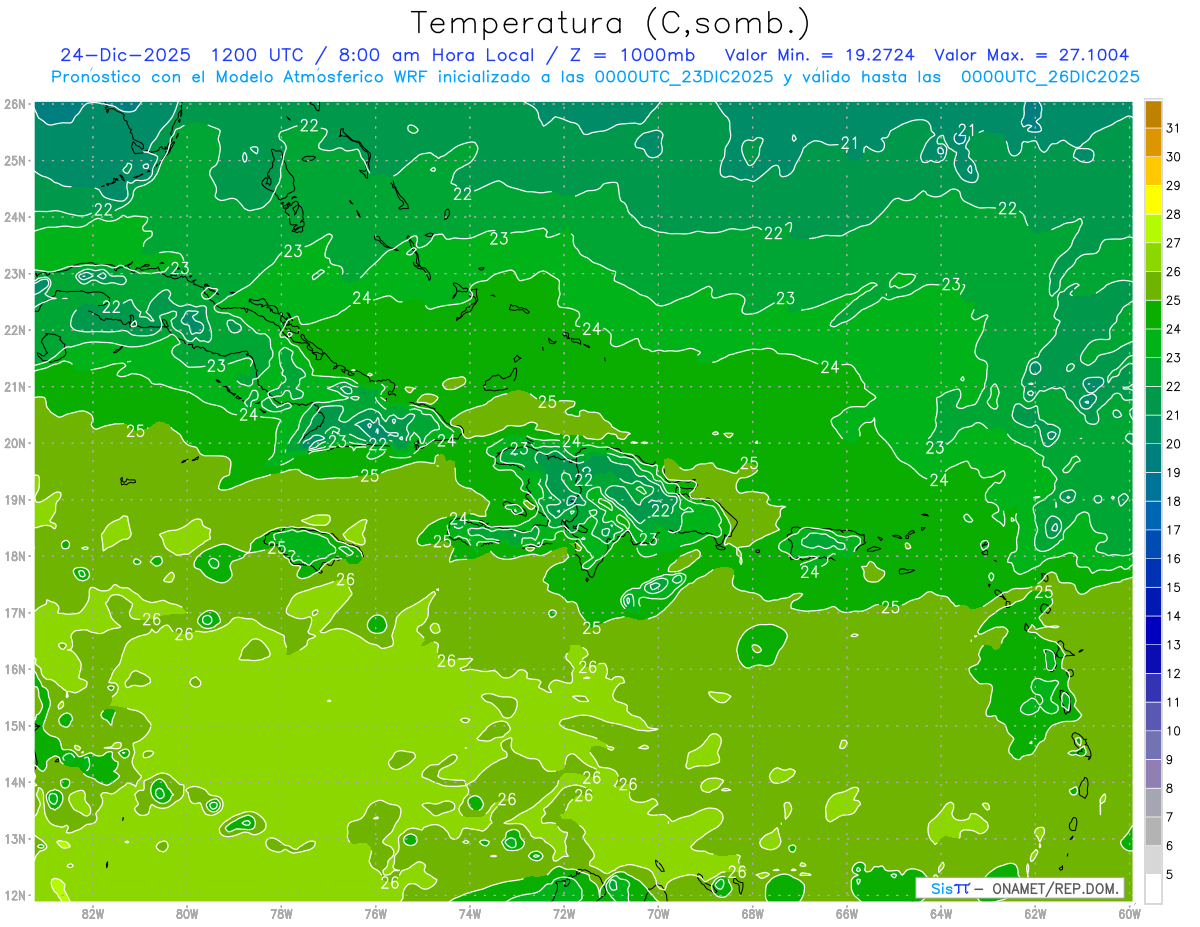Image resolution: width=1200 pixels, height=927 pixels.
Task: Click the "68W" longitude axis label
Action: [x=752, y=913]
